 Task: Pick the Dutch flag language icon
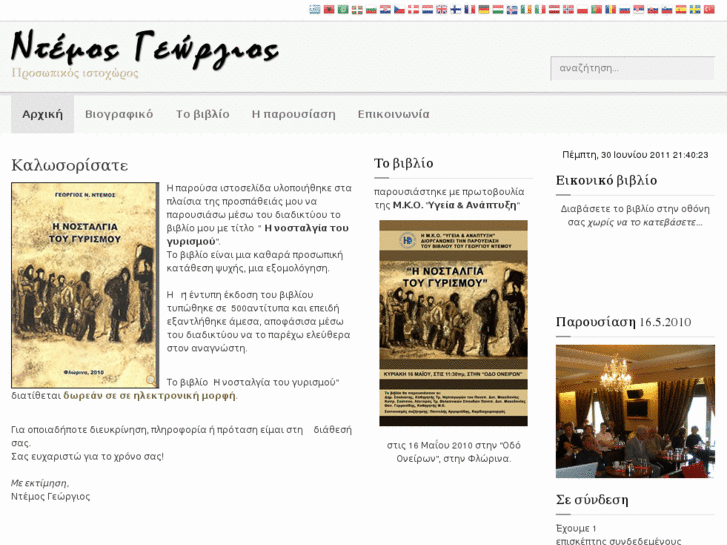point(427,9)
